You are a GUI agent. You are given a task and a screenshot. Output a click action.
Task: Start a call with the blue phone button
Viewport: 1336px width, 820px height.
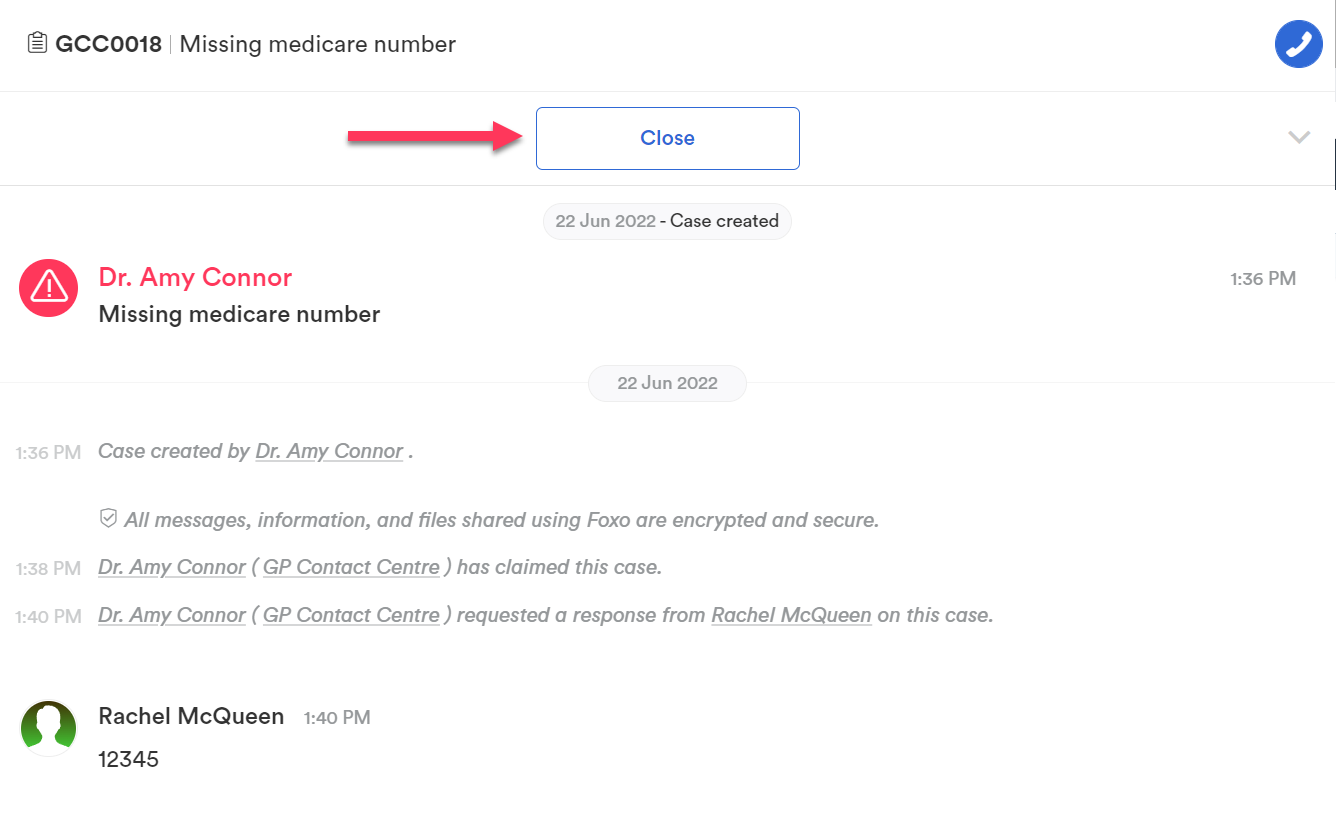click(1299, 44)
